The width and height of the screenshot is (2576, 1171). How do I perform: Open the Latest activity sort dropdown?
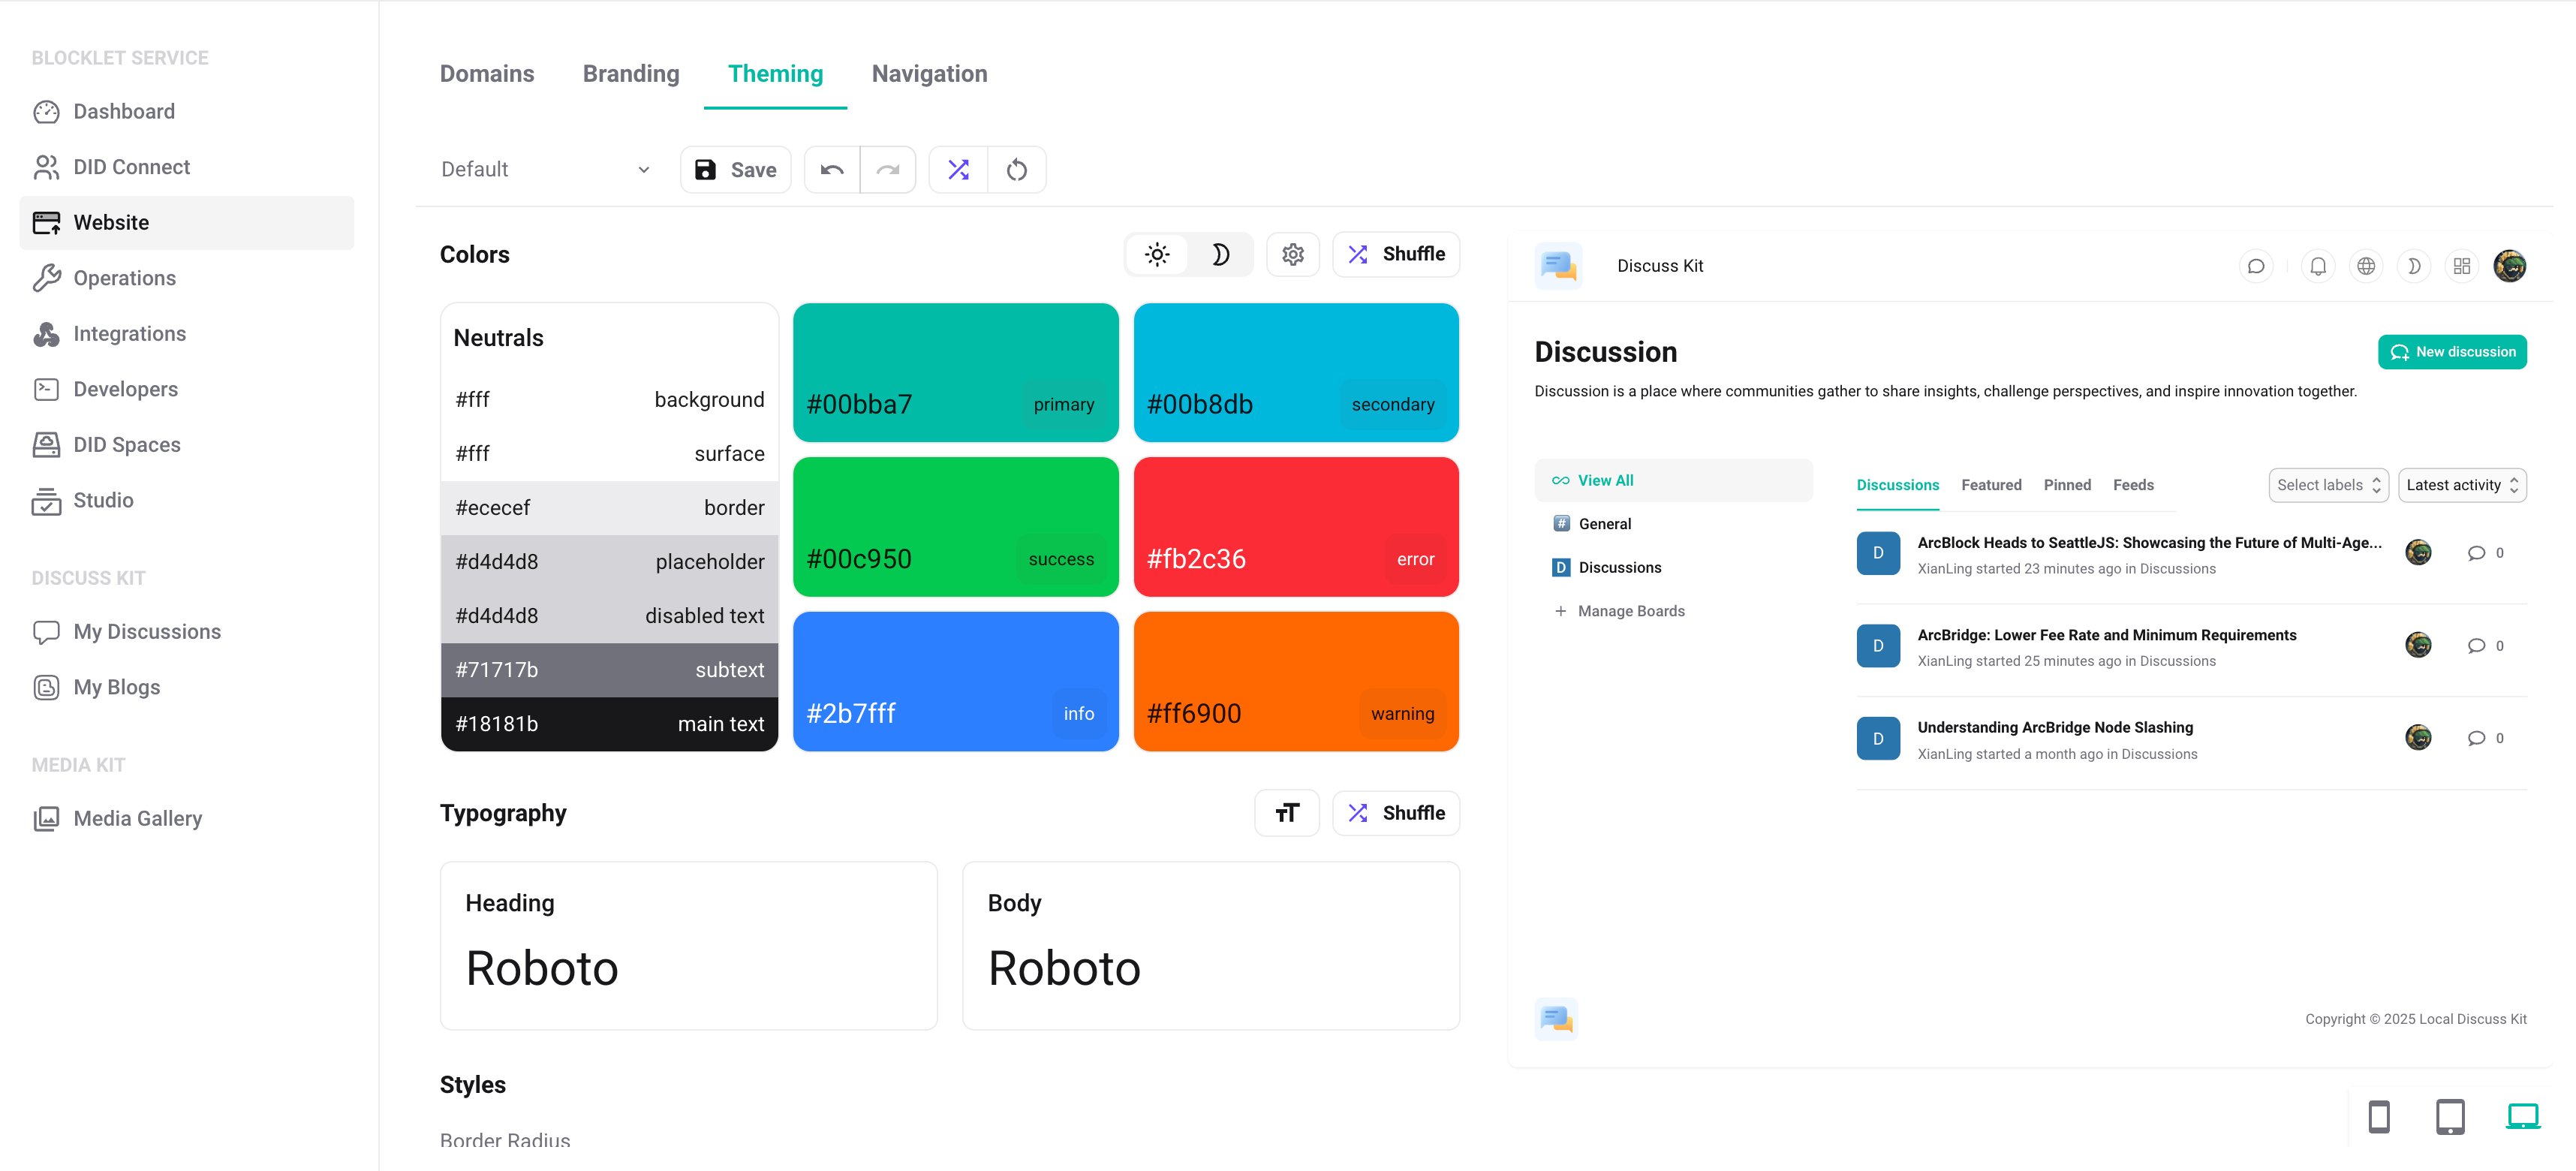(2461, 485)
